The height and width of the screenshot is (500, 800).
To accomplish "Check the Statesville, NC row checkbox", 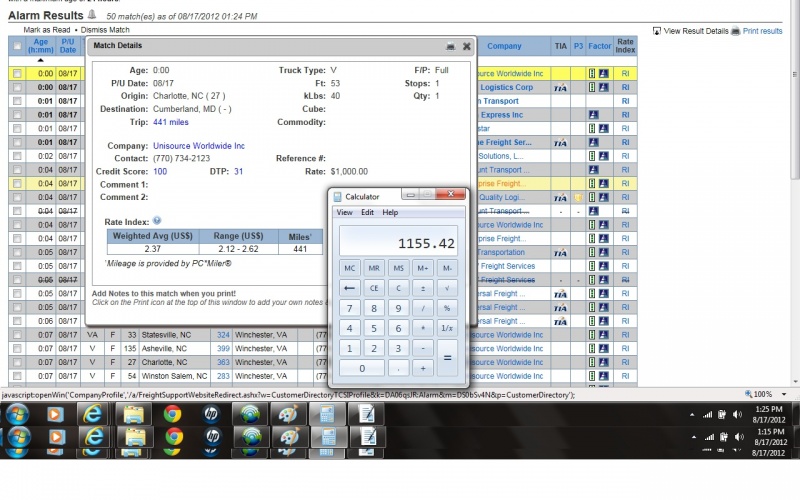I will (17, 335).
